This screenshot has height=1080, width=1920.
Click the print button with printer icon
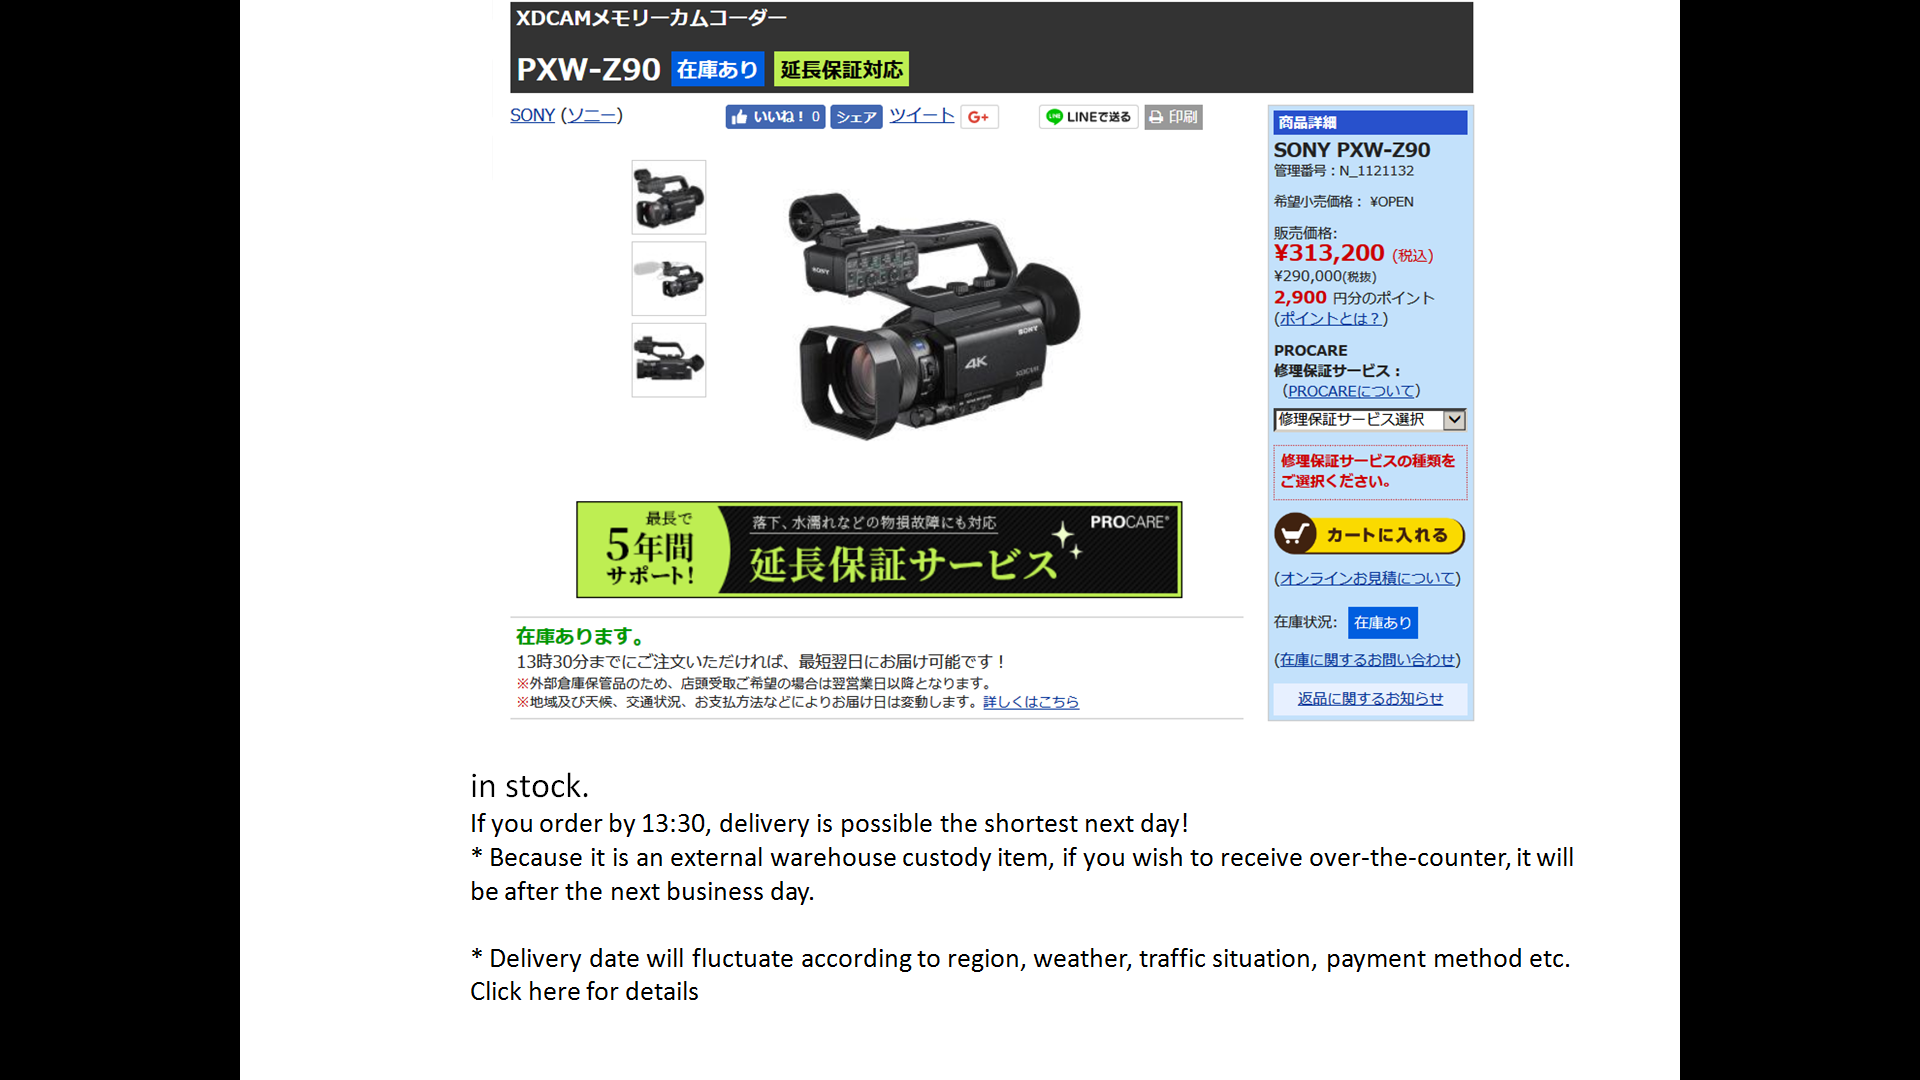[1173, 117]
